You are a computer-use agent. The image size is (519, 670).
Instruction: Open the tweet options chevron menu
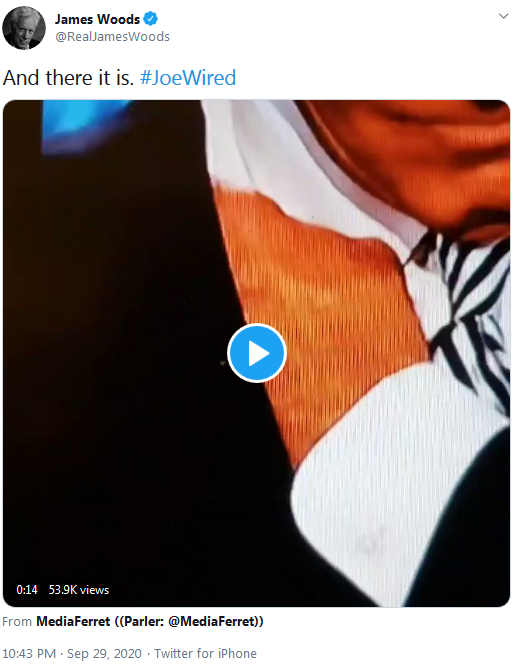[504, 16]
